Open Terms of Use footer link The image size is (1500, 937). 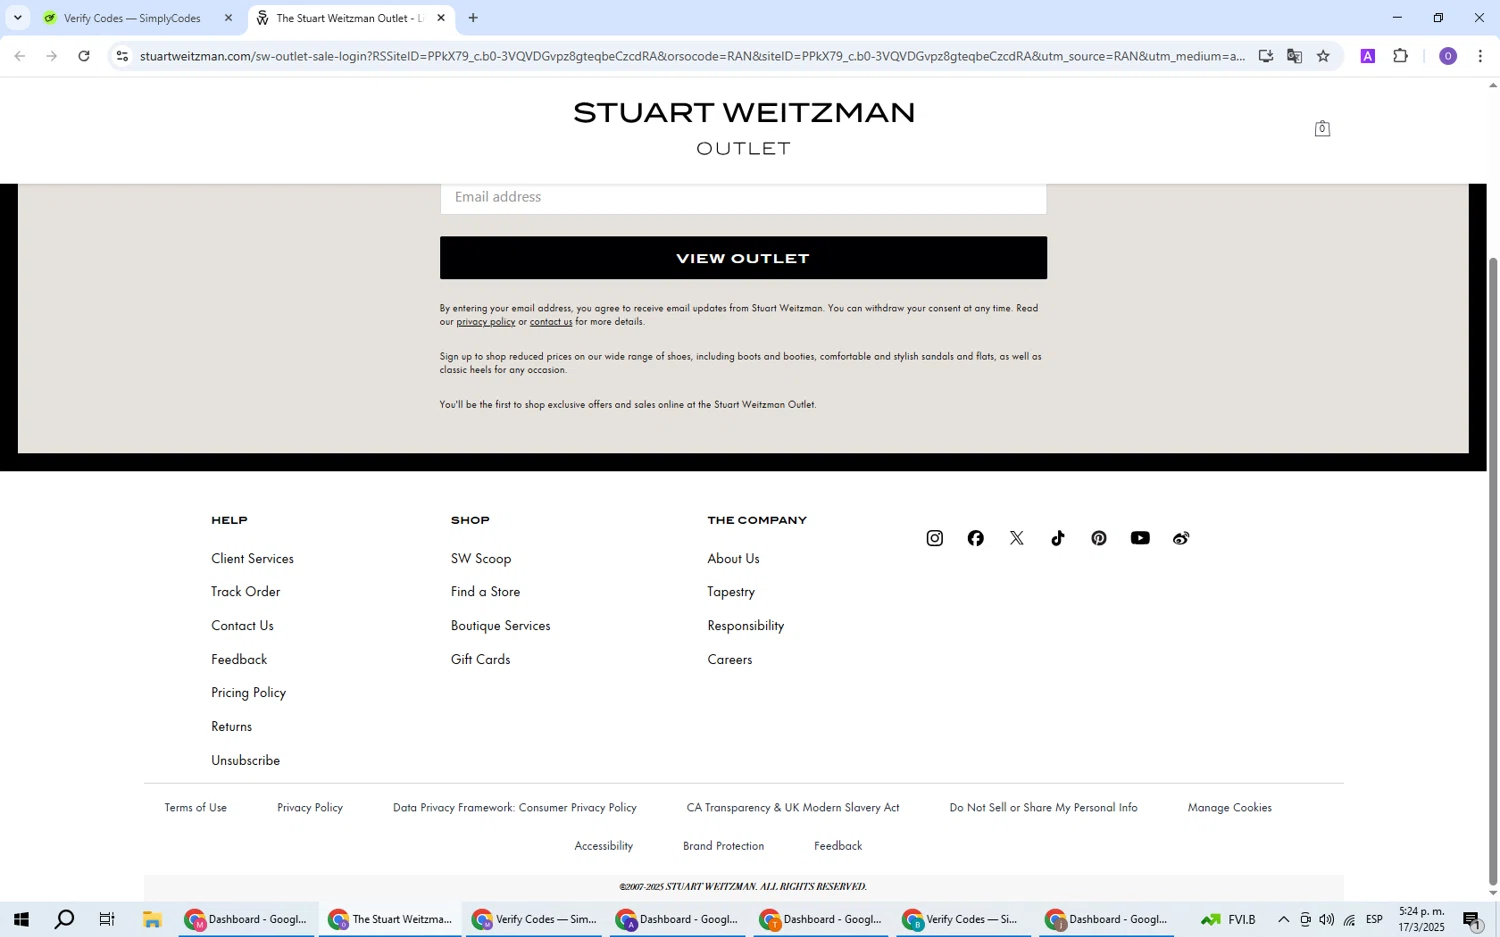196,808
